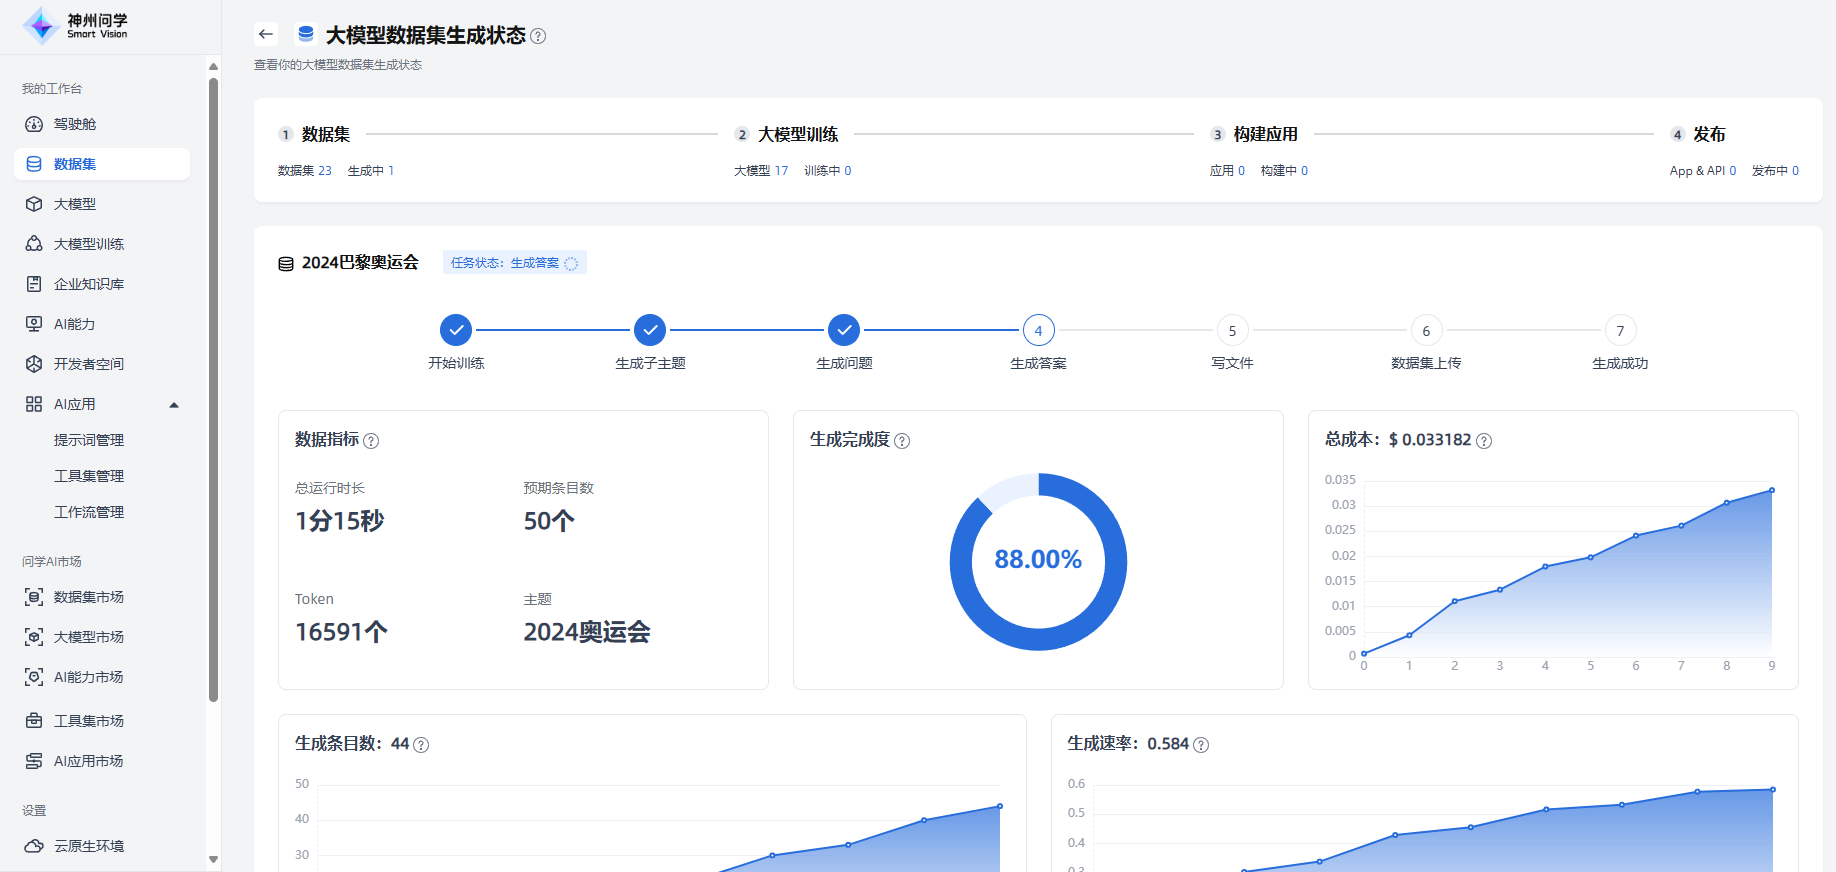Click step 3 构建应用 heading
The height and width of the screenshot is (872, 1836).
click(1266, 134)
